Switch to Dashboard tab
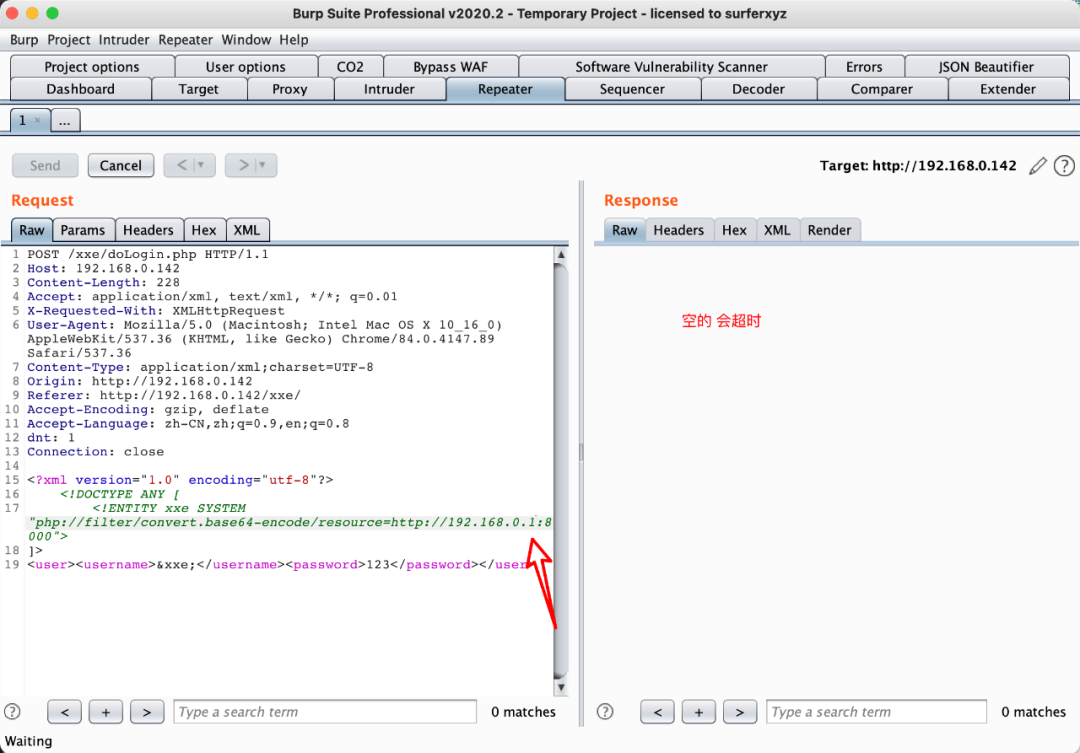The image size is (1080, 753). point(81,89)
